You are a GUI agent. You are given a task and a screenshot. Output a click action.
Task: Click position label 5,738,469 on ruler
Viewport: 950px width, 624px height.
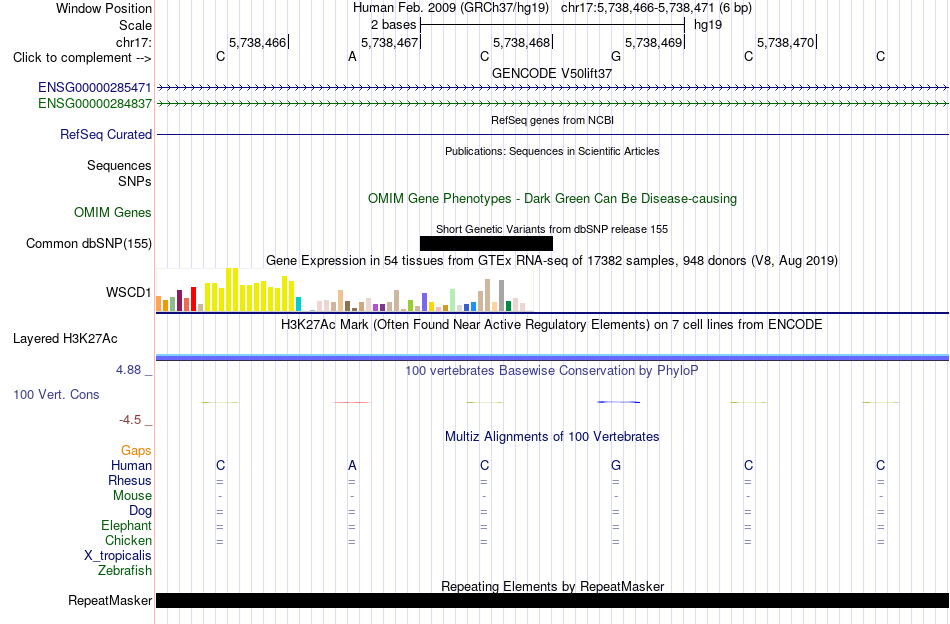click(x=653, y=42)
